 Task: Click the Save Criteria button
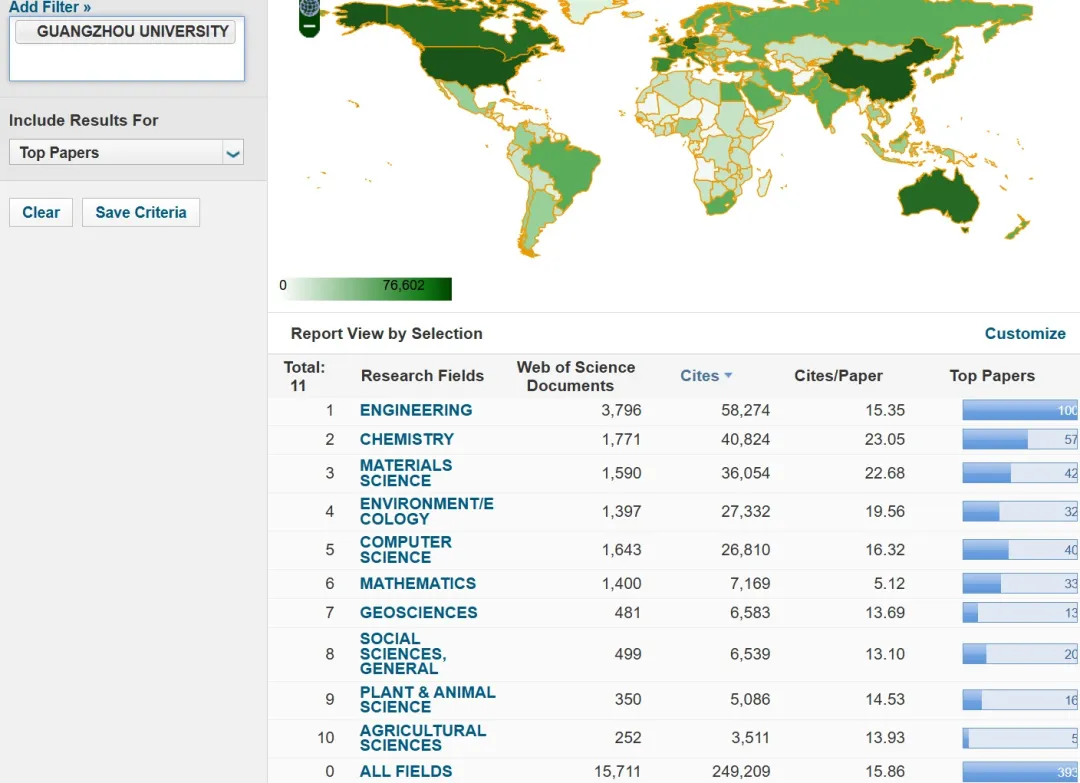coord(141,212)
